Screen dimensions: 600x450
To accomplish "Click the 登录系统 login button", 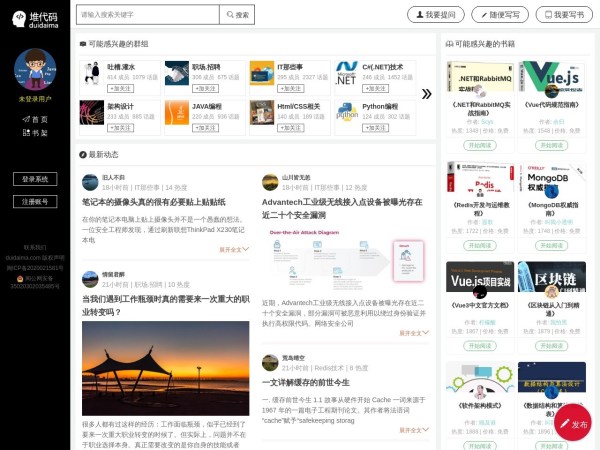I will [35, 179].
